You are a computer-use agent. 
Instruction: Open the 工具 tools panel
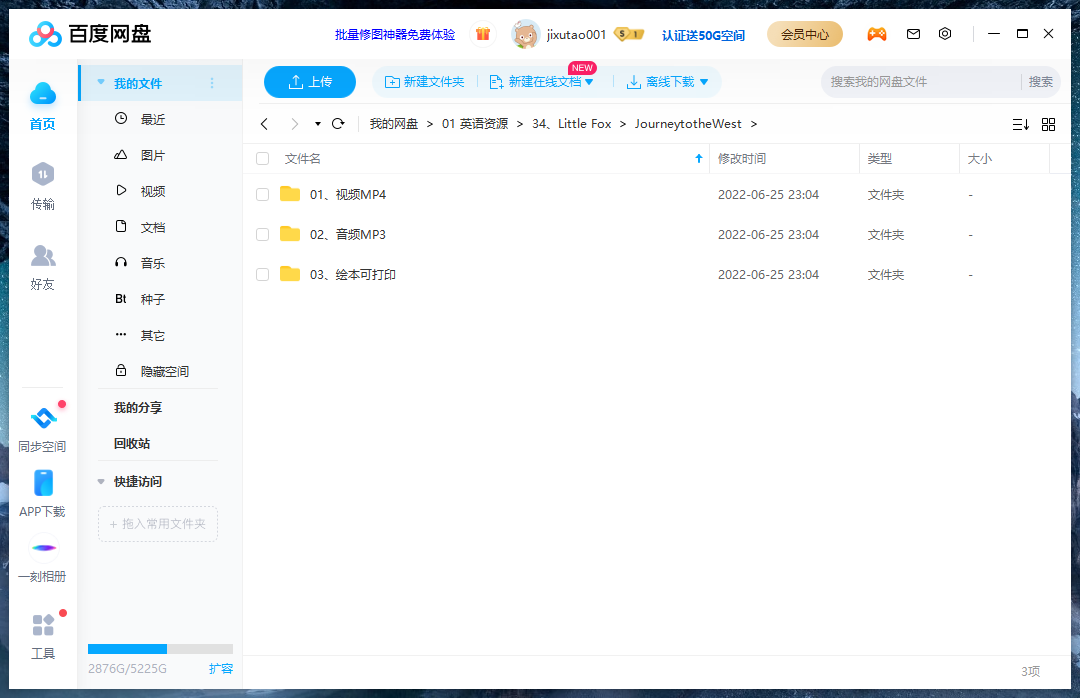[43, 636]
